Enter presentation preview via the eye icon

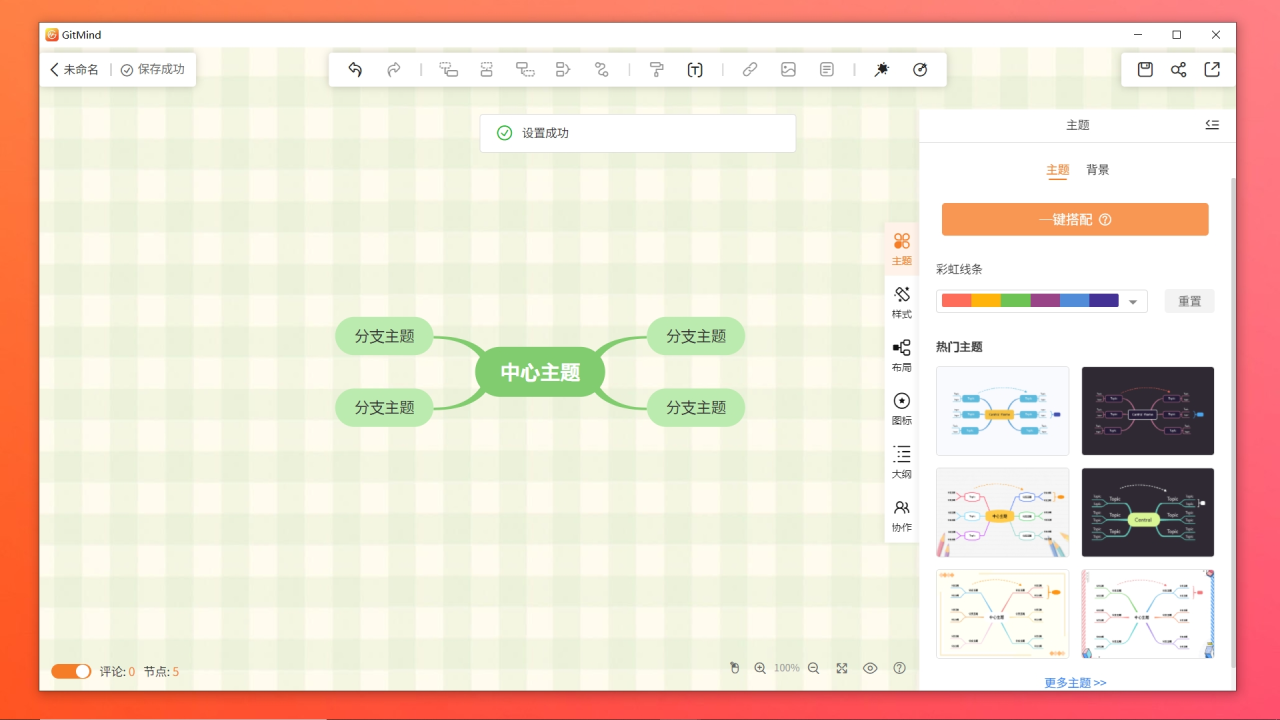coord(870,668)
